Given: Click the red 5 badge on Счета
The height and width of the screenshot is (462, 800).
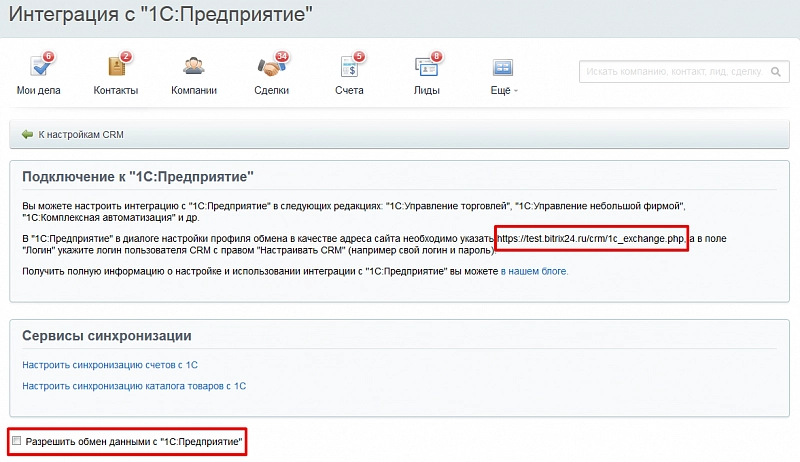Looking at the screenshot, I should pos(359,56).
